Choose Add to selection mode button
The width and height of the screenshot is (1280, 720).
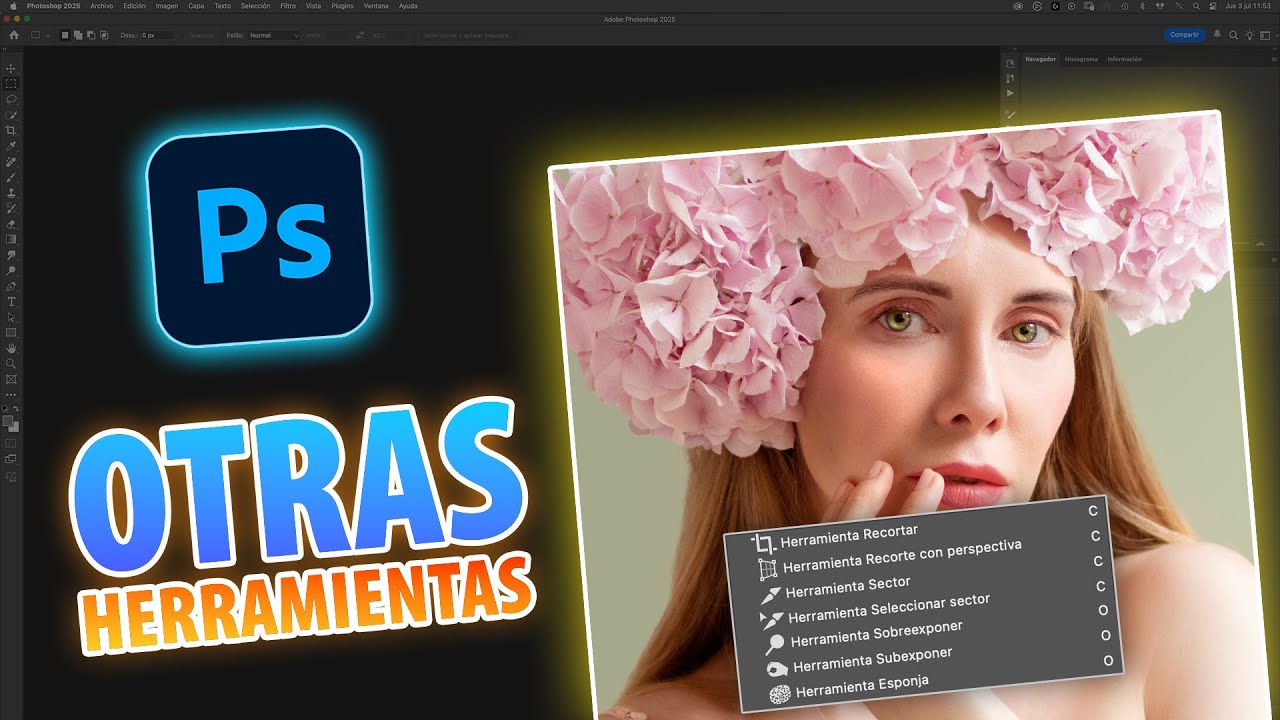pos(79,35)
